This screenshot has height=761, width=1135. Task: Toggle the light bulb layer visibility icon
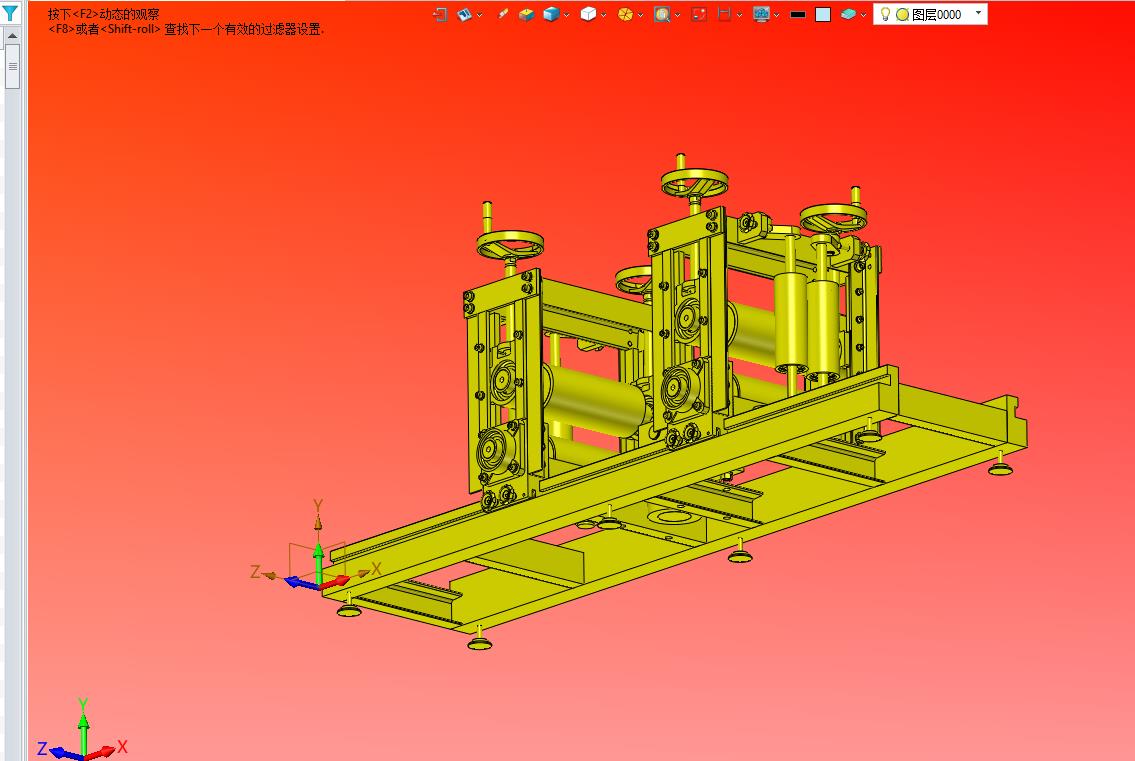coord(885,14)
